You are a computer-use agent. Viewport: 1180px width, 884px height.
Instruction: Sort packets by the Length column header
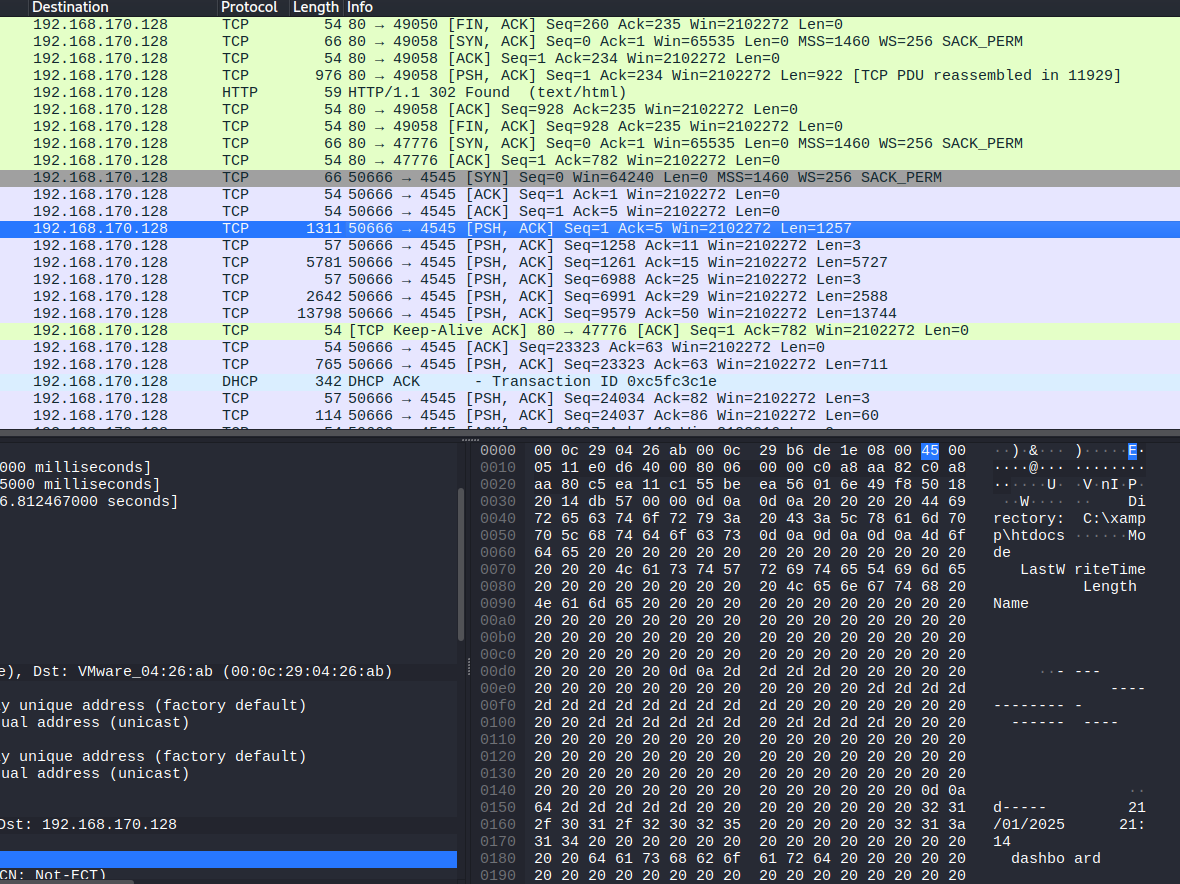pyautogui.click(x=315, y=8)
